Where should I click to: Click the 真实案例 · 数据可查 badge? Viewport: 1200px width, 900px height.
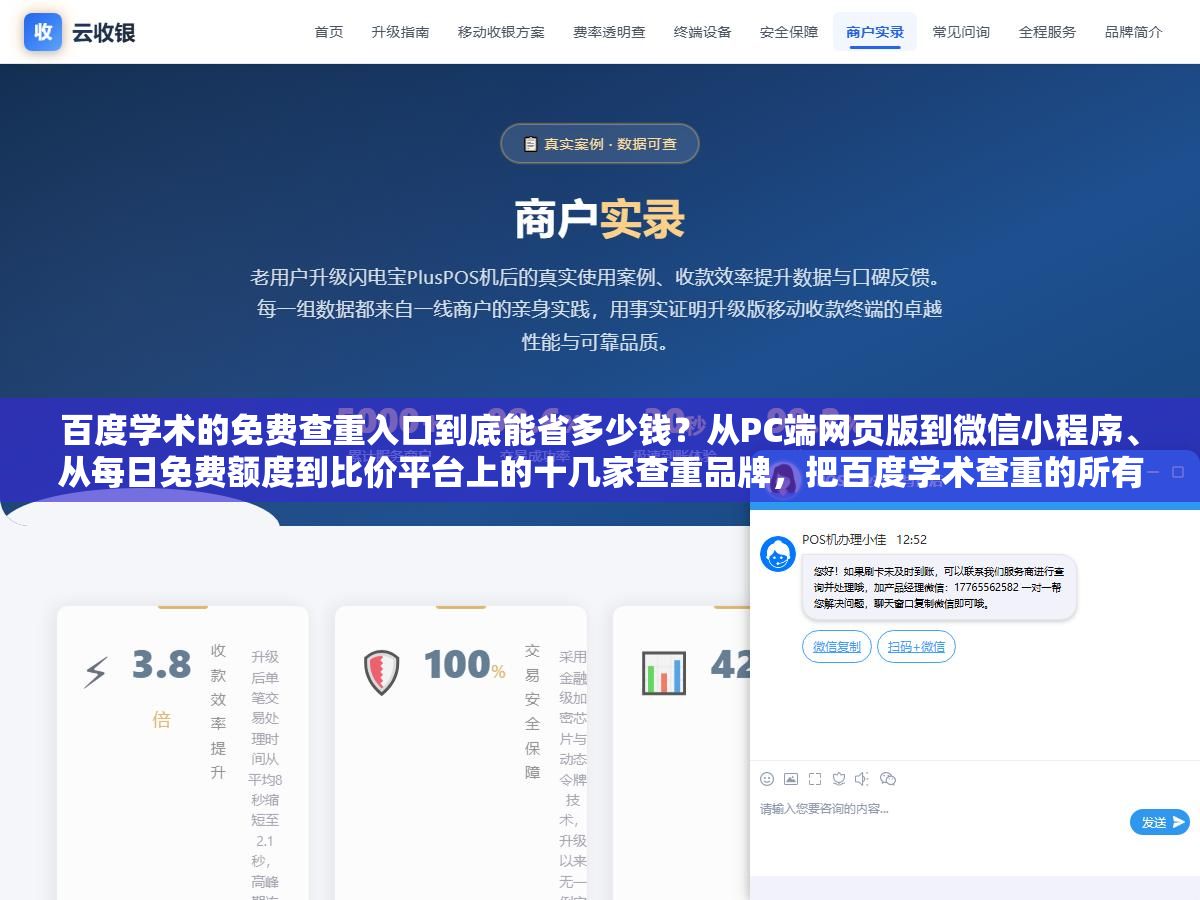click(x=600, y=143)
